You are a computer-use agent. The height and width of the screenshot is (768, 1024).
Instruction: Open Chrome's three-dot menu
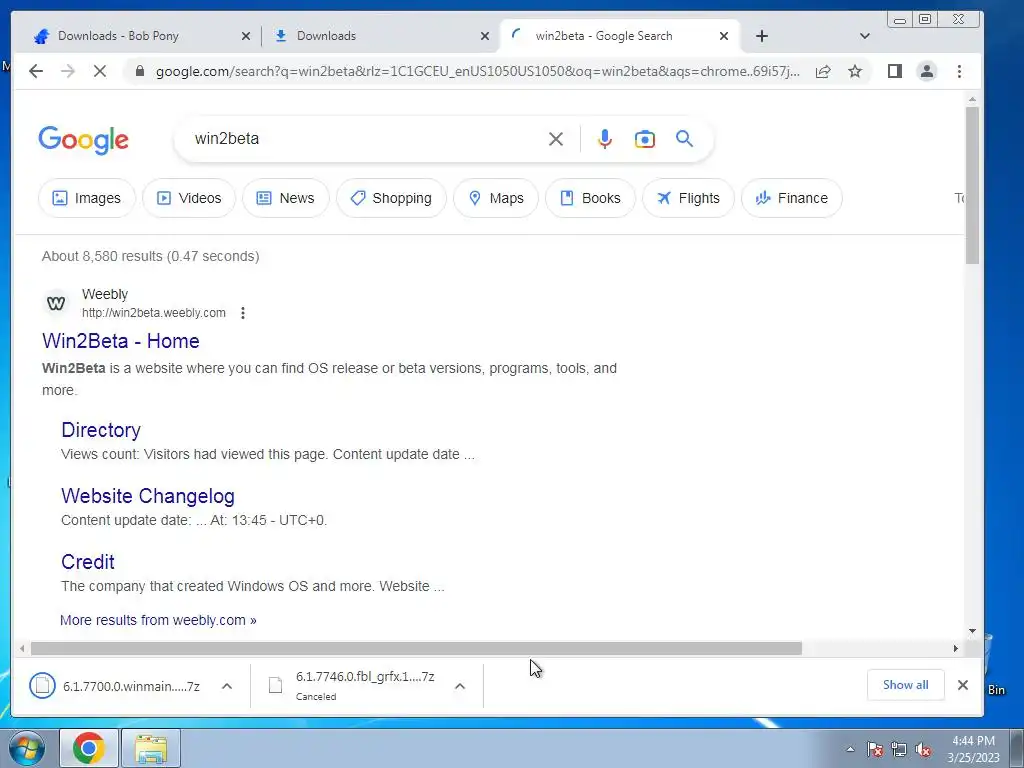tap(959, 71)
